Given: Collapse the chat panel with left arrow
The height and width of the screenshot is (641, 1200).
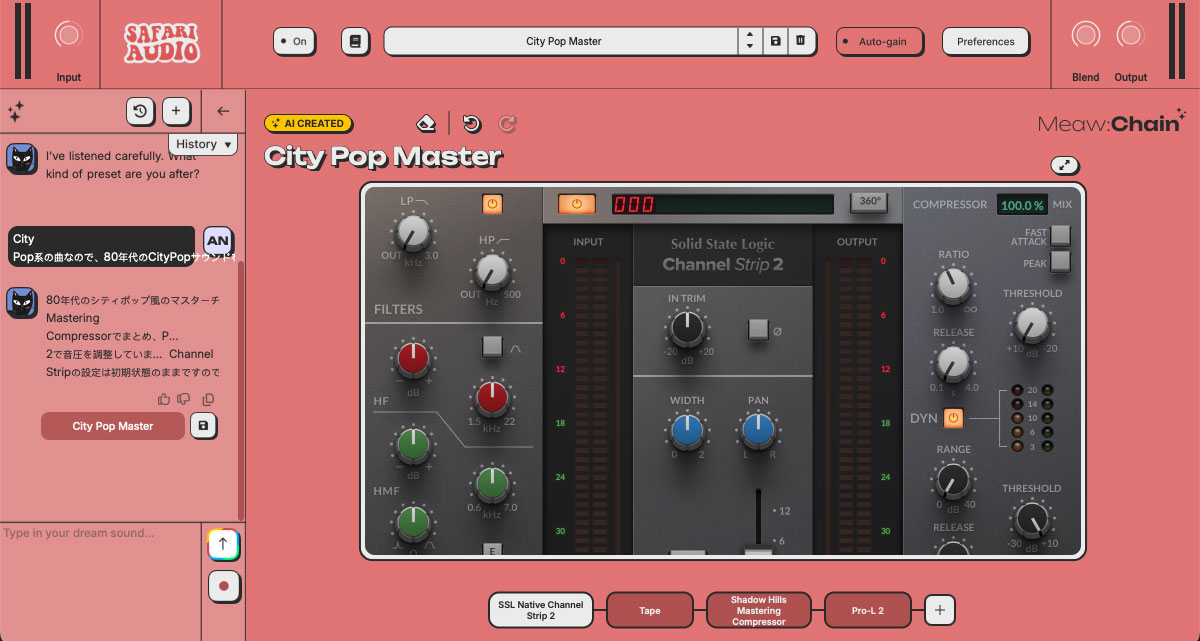Looking at the screenshot, I should click(223, 111).
